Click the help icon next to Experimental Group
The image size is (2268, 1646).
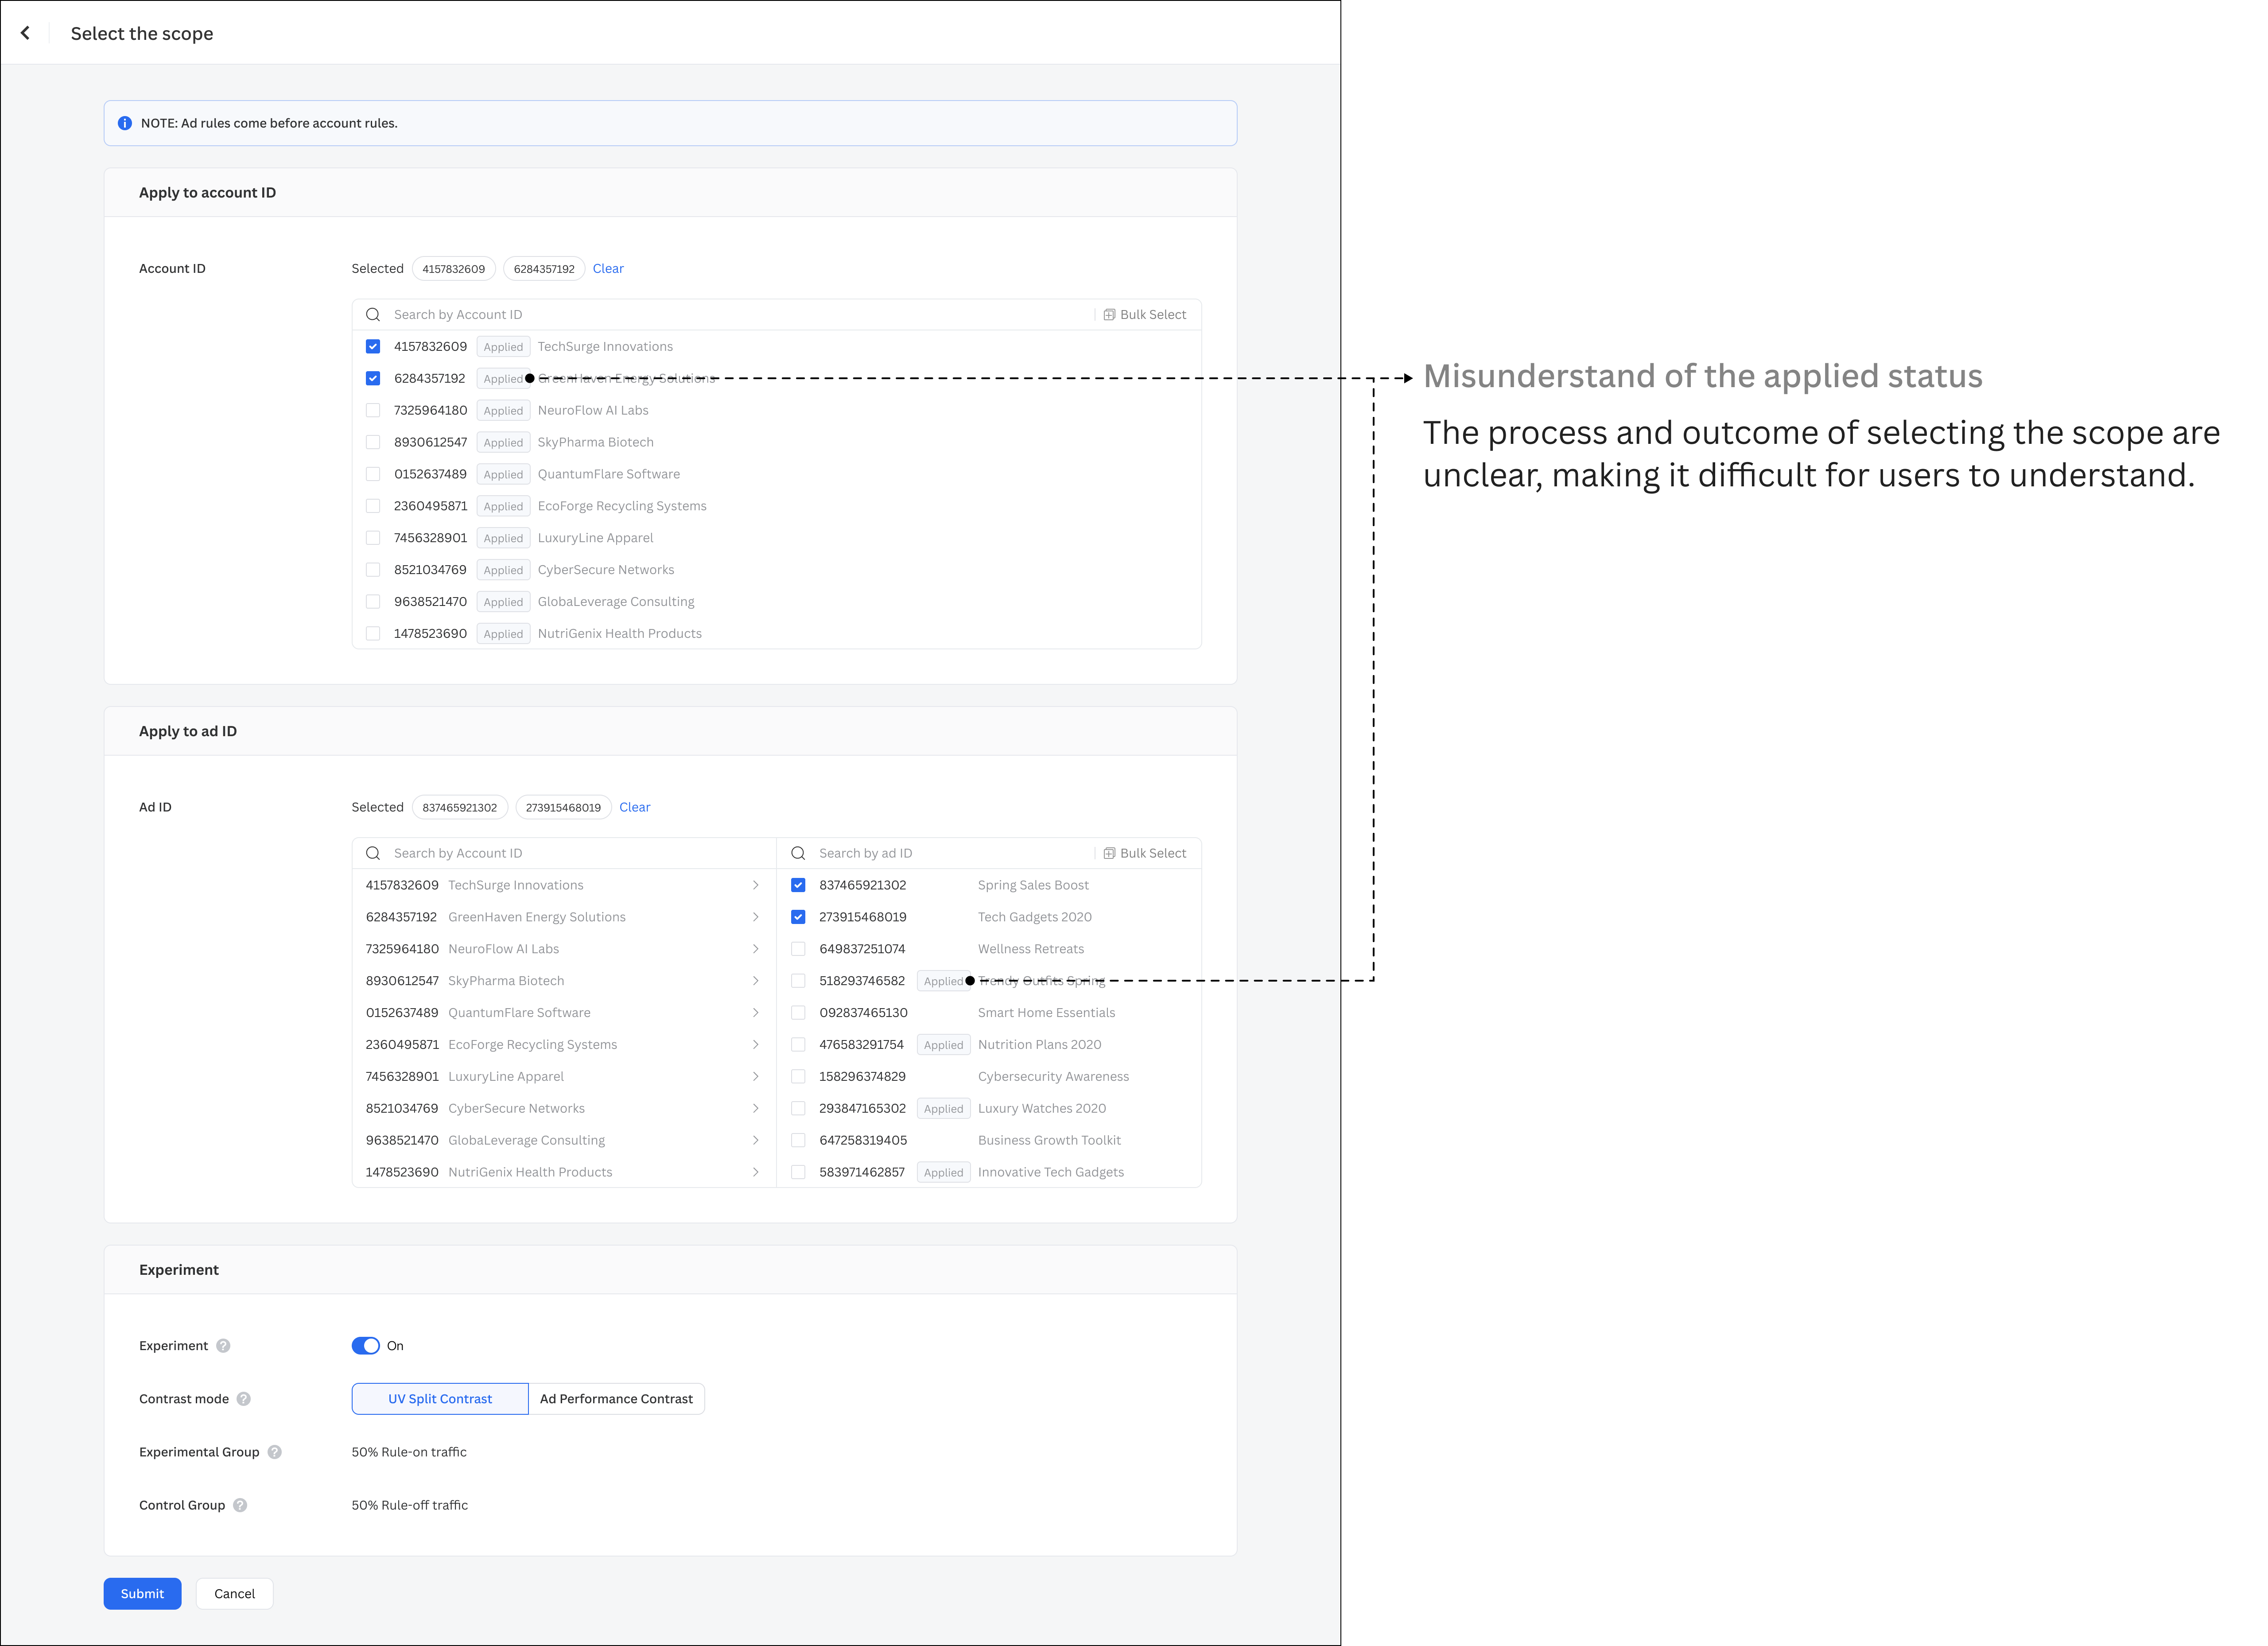pyautogui.click(x=275, y=1452)
